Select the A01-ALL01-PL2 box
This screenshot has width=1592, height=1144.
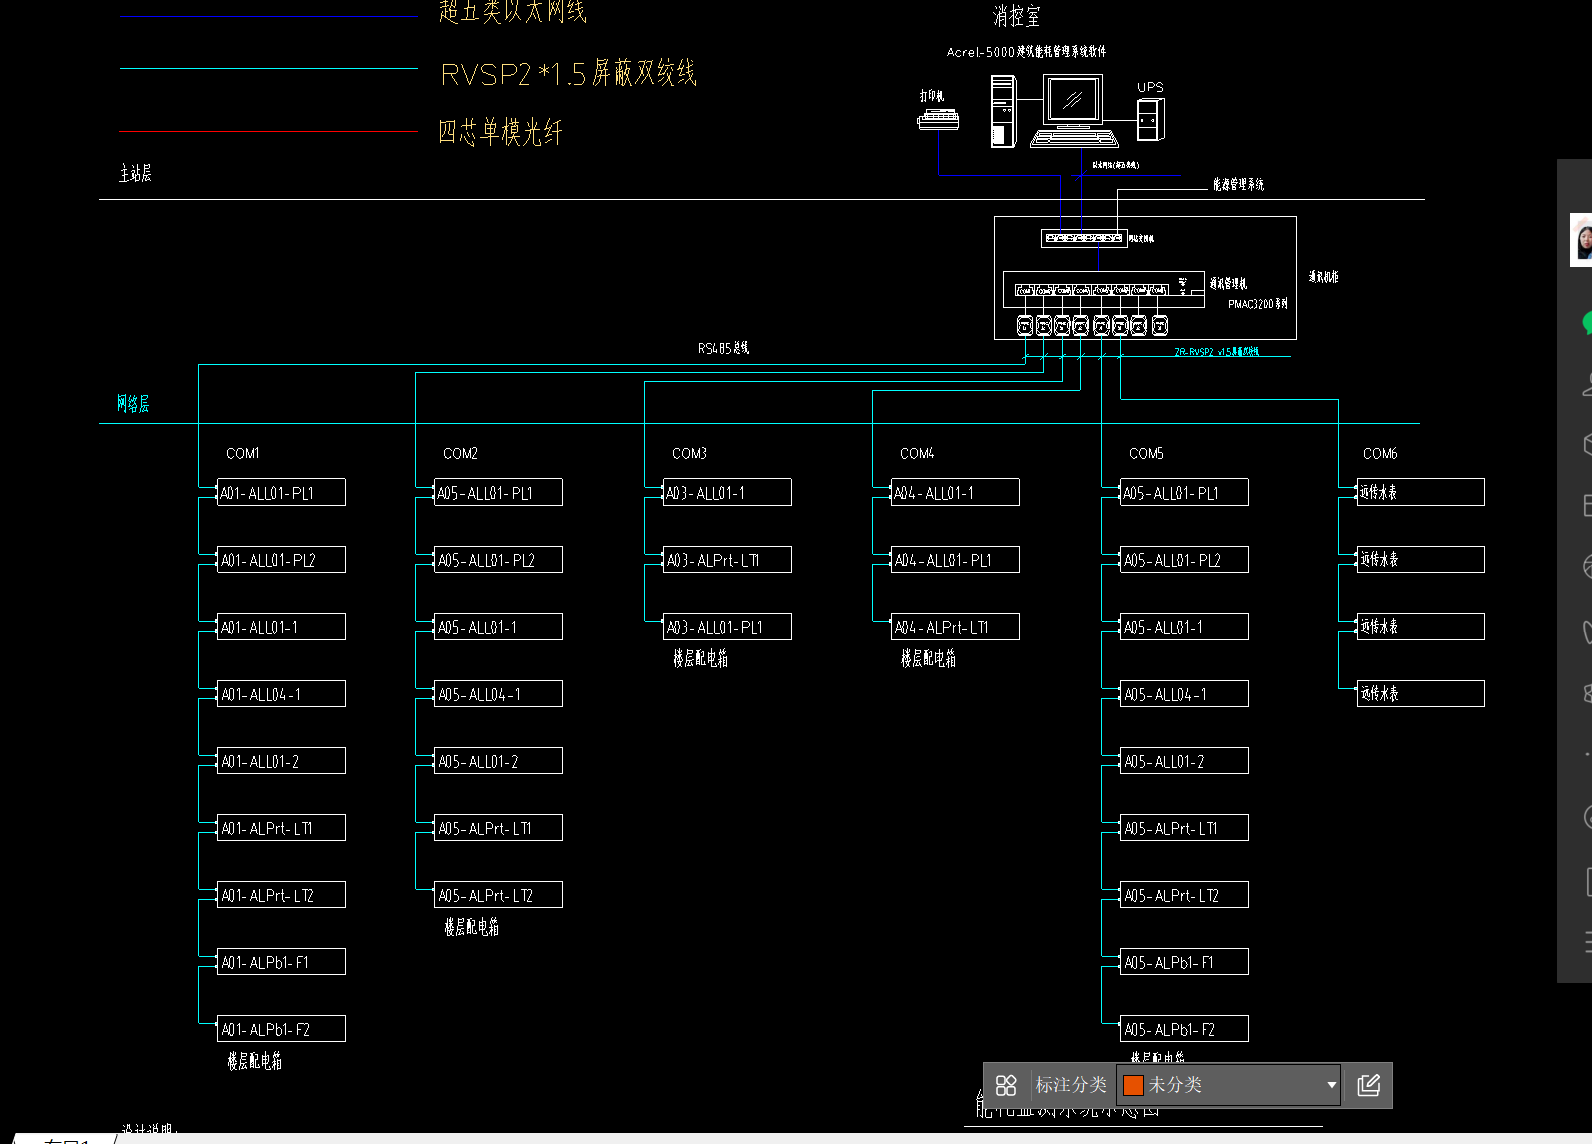click(x=281, y=559)
